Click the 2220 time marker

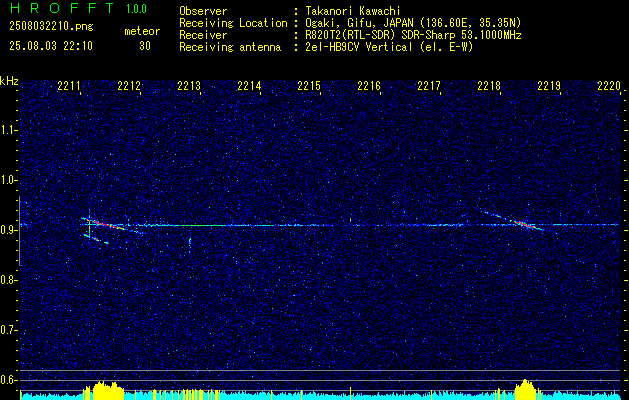609,86
